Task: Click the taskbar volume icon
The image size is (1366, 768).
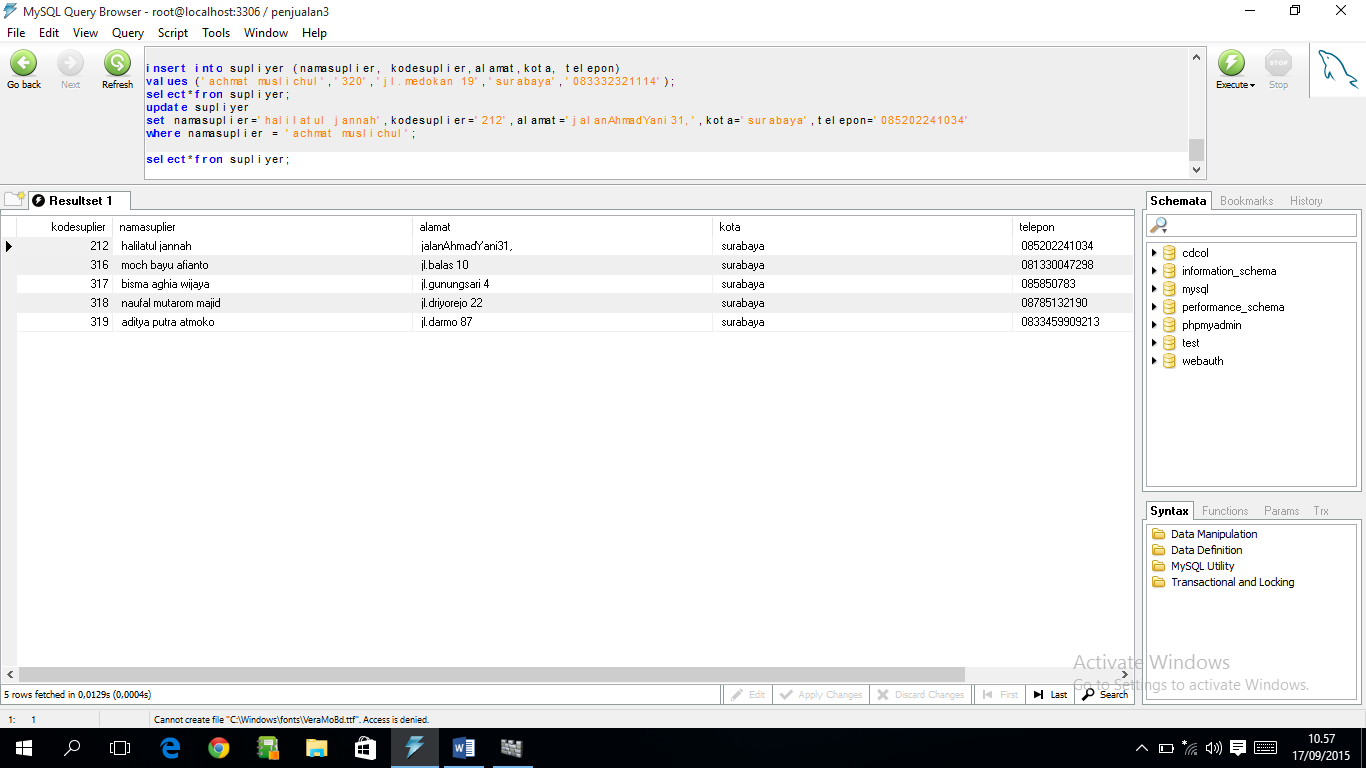Action: point(1213,747)
